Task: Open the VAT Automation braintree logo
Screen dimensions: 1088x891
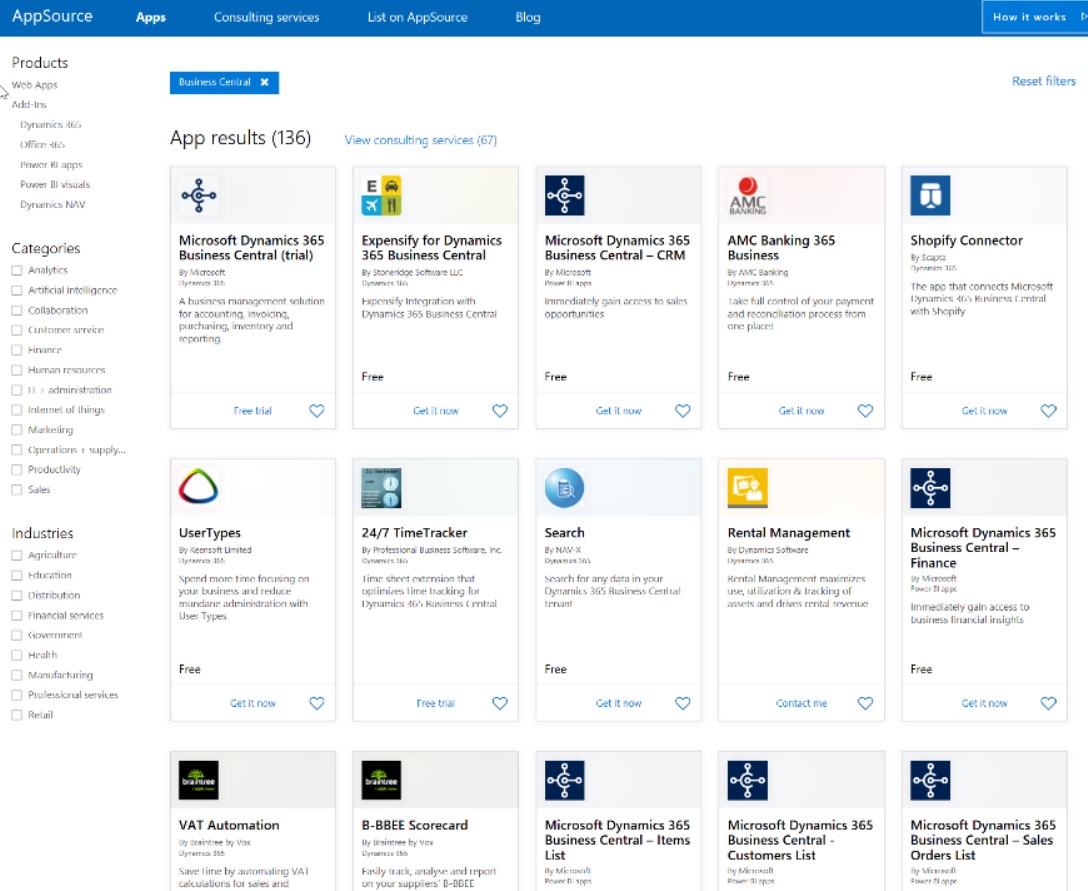Action: tap(198, 781)
